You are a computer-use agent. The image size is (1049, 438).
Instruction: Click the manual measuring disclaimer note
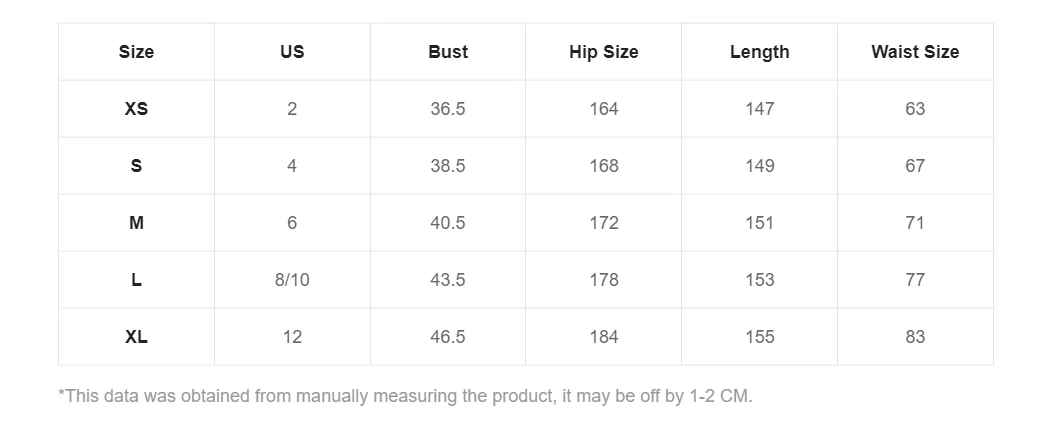pyautogui.click(x=405, y=396)
